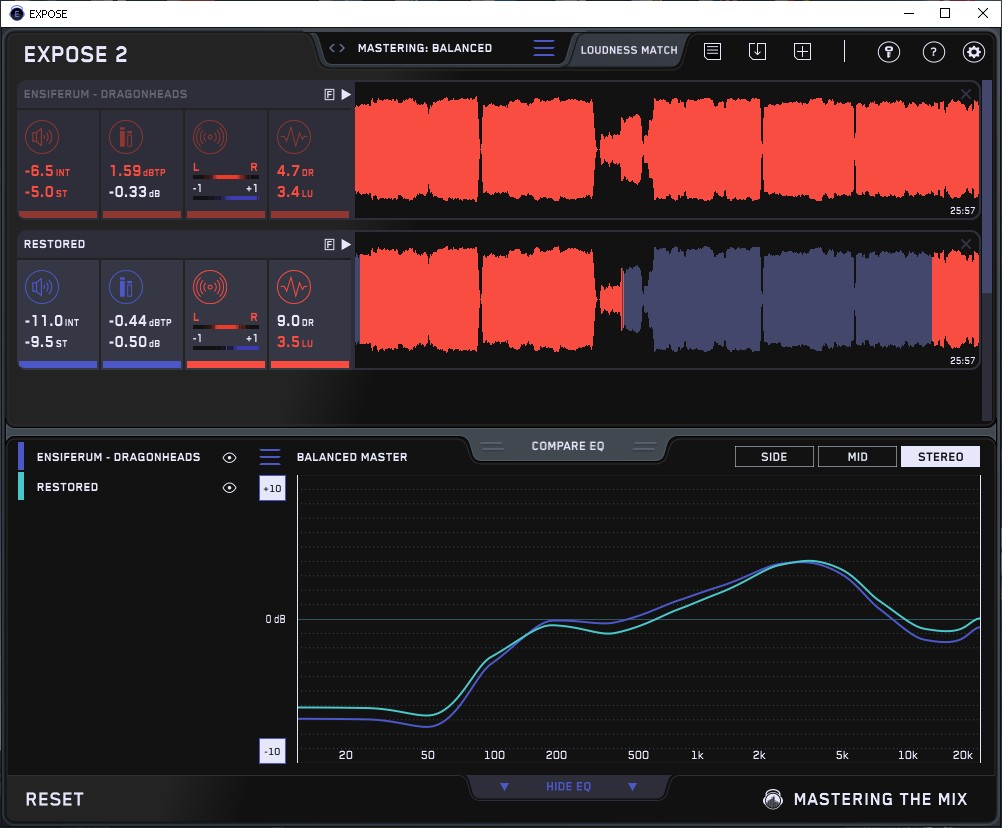The width and height of the screenshot is (1002, 828).
Task: Step through presets with the arrows icon
Action: 337,48
